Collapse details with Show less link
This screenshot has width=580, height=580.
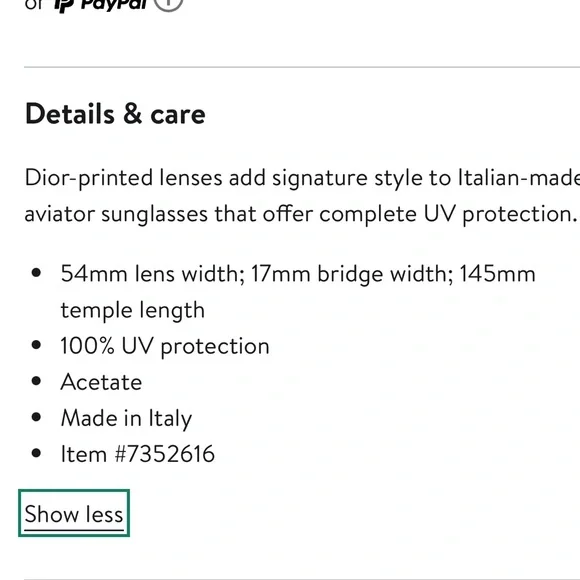coord(74,514)
